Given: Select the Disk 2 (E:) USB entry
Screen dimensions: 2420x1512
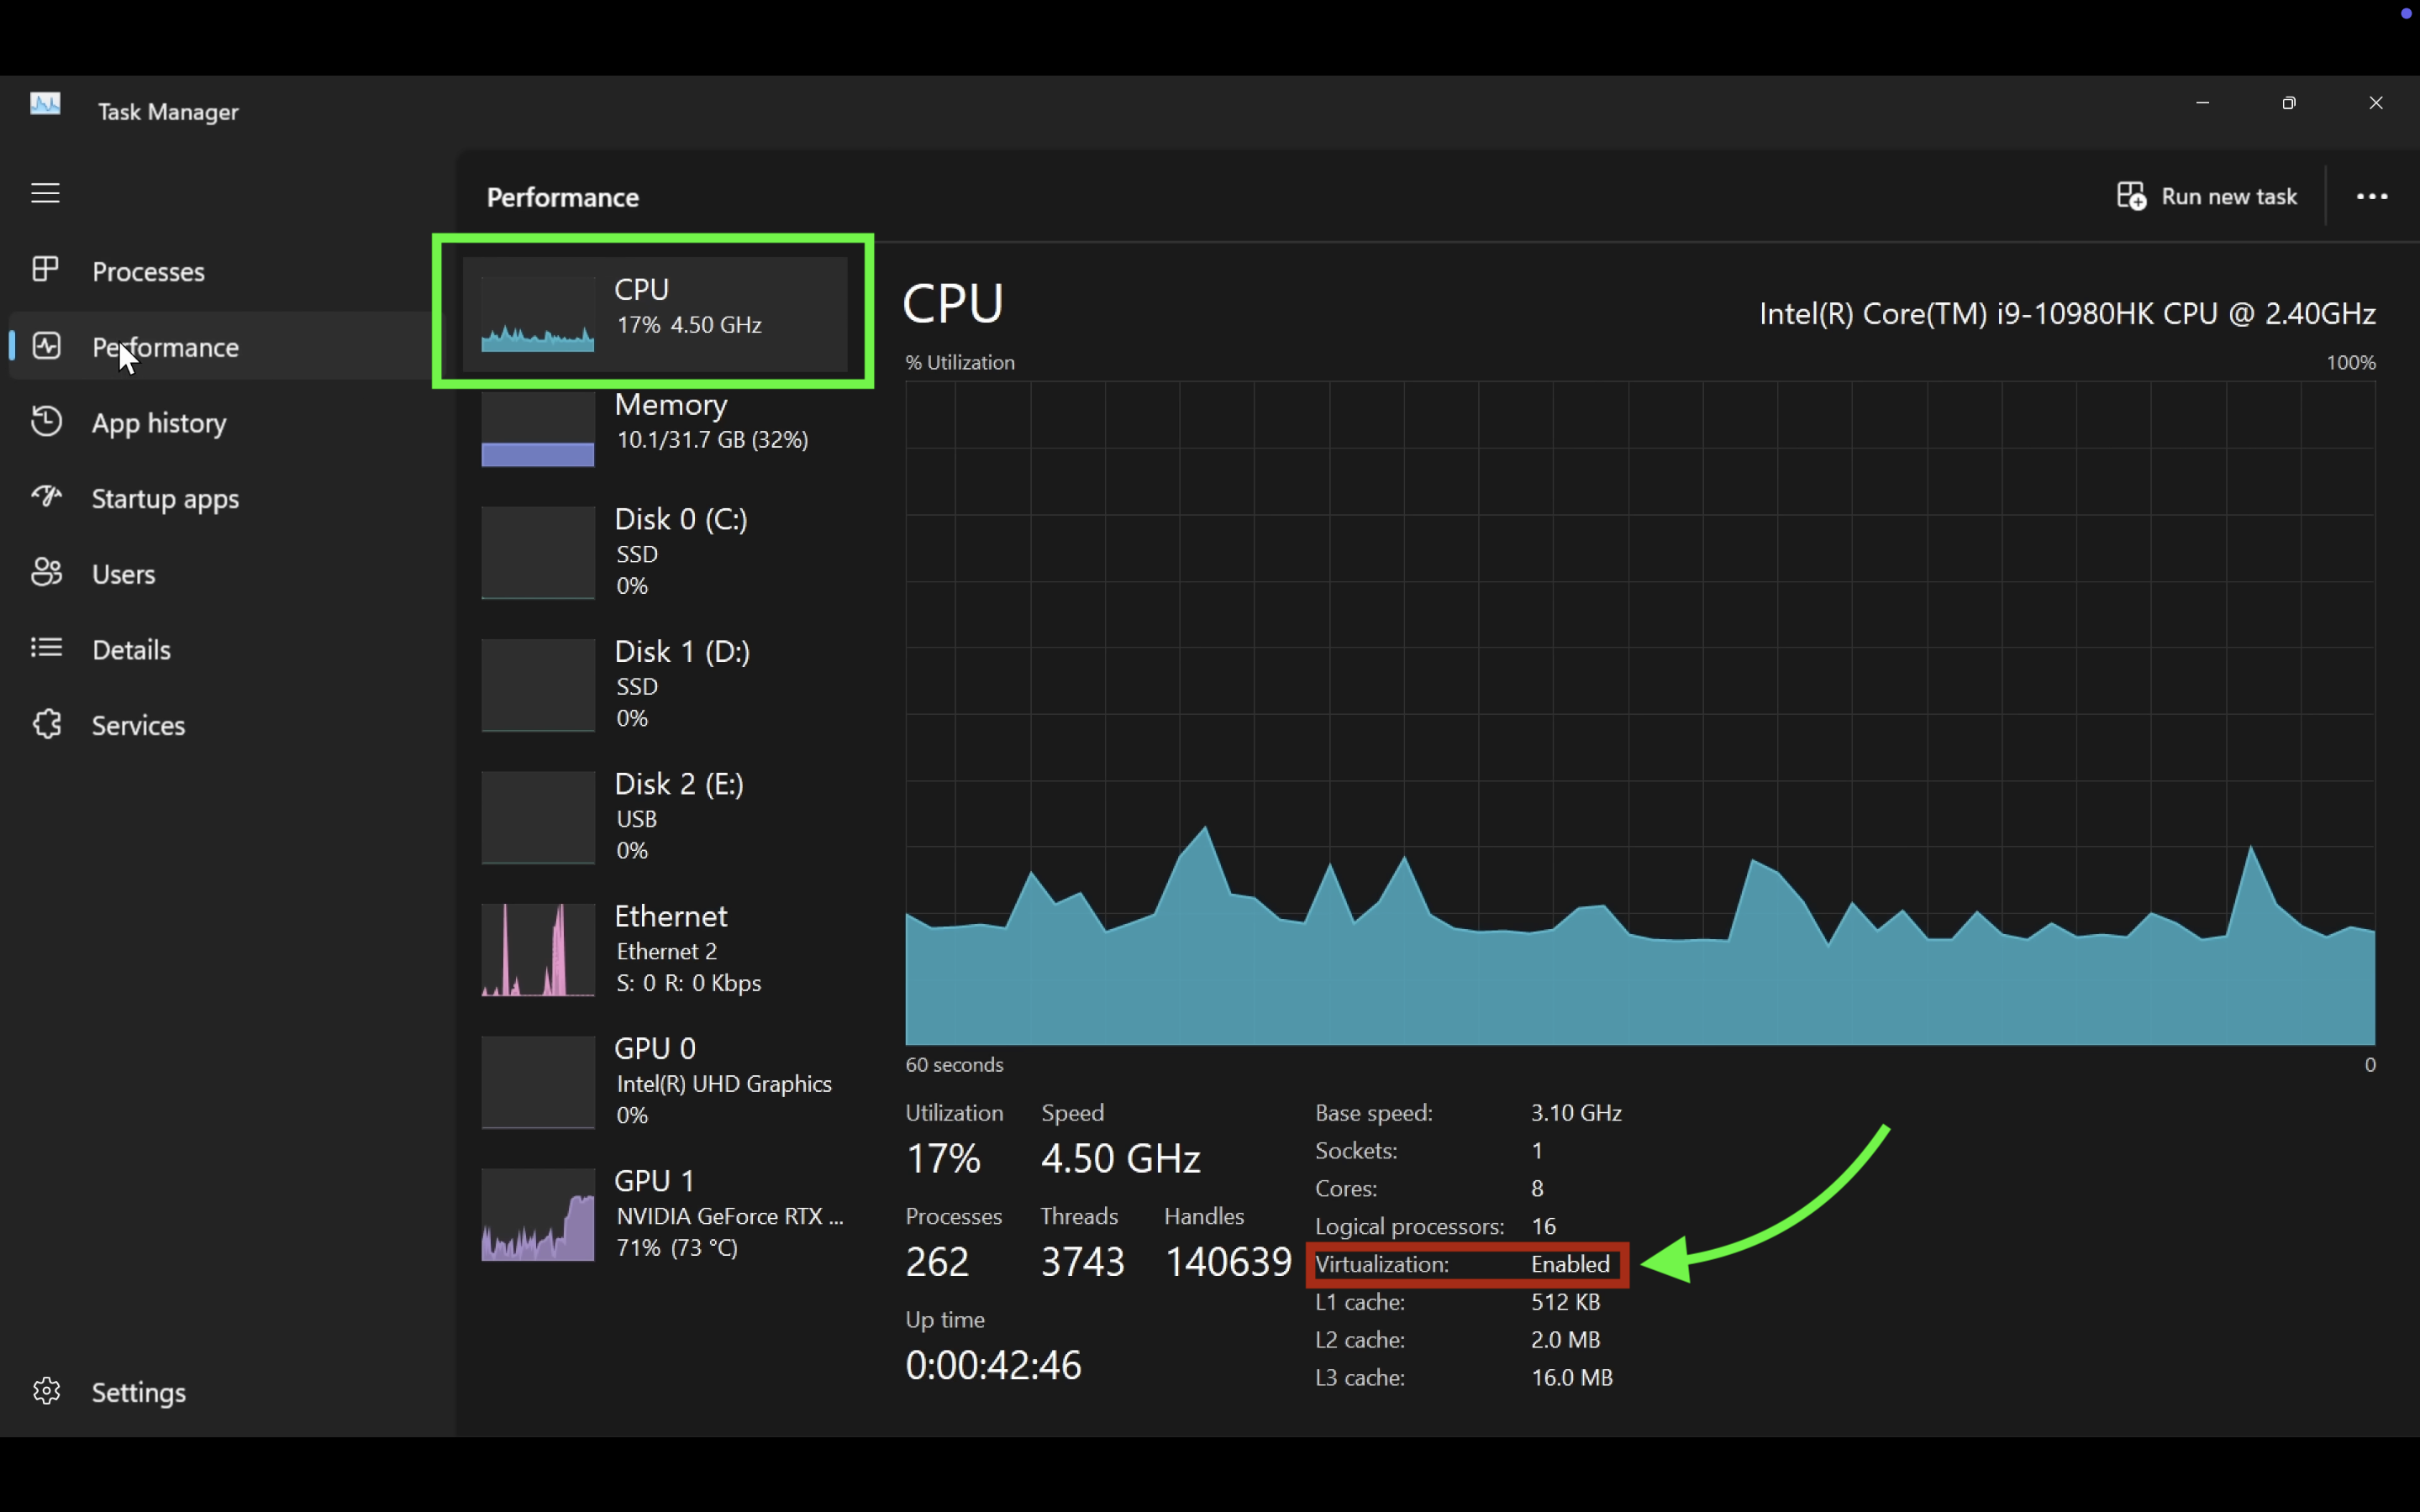Looking at the screenshot, I should tap(660, 816).
